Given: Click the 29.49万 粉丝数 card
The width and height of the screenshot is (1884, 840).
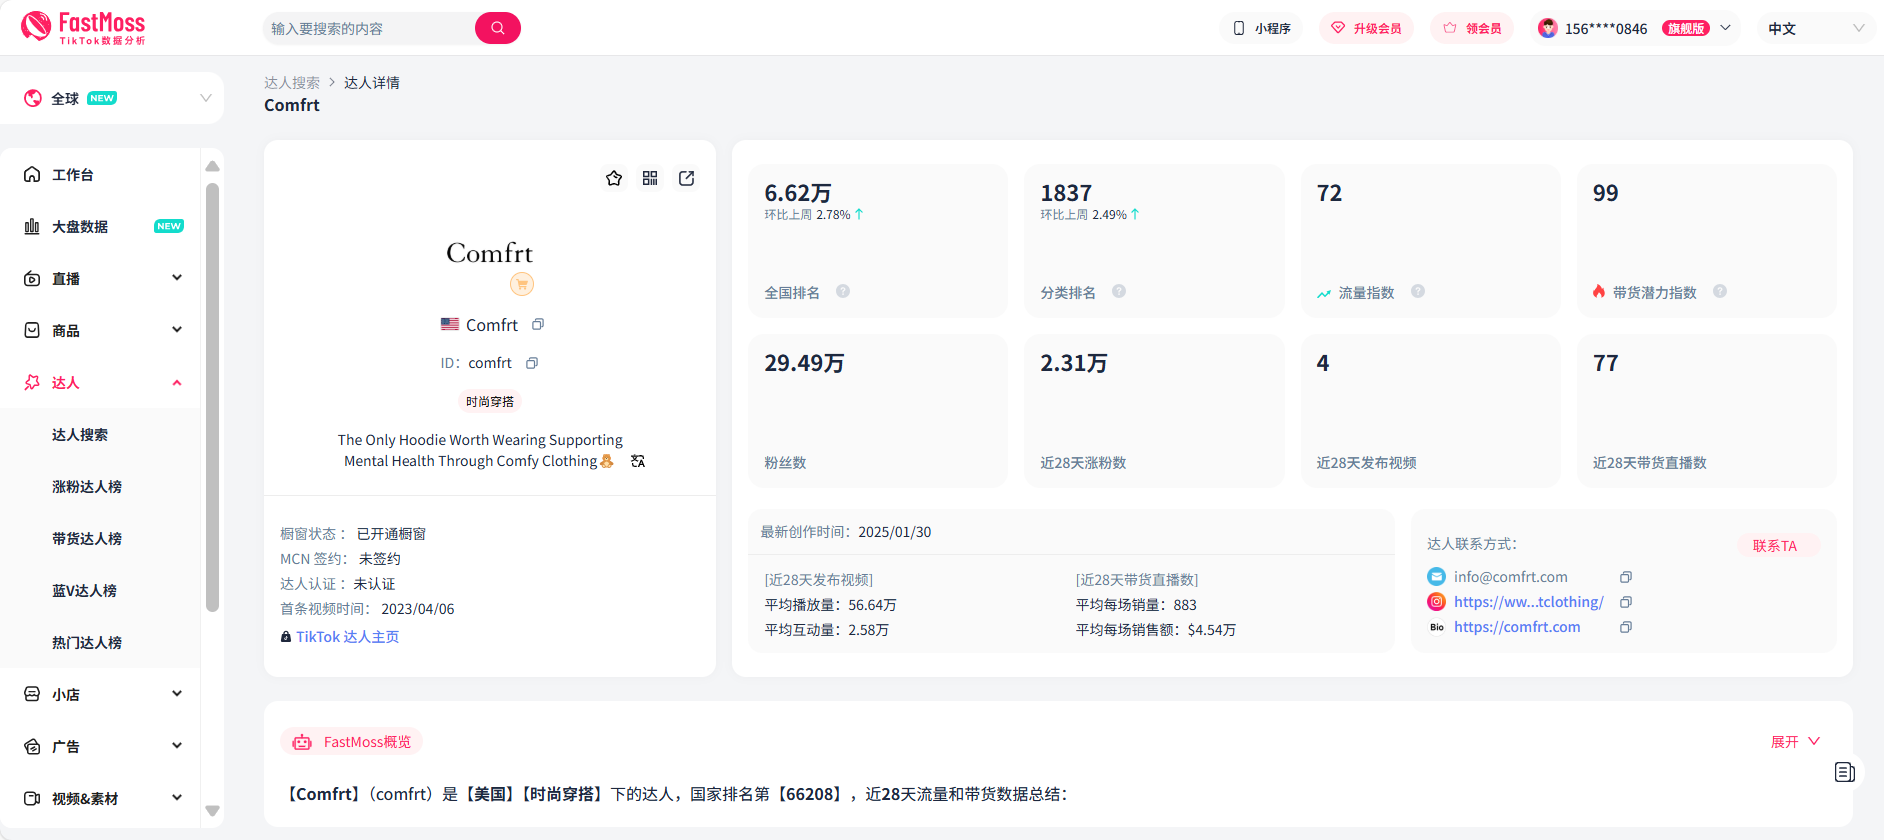Looking at the screenshot, I should tap(878, 411).
